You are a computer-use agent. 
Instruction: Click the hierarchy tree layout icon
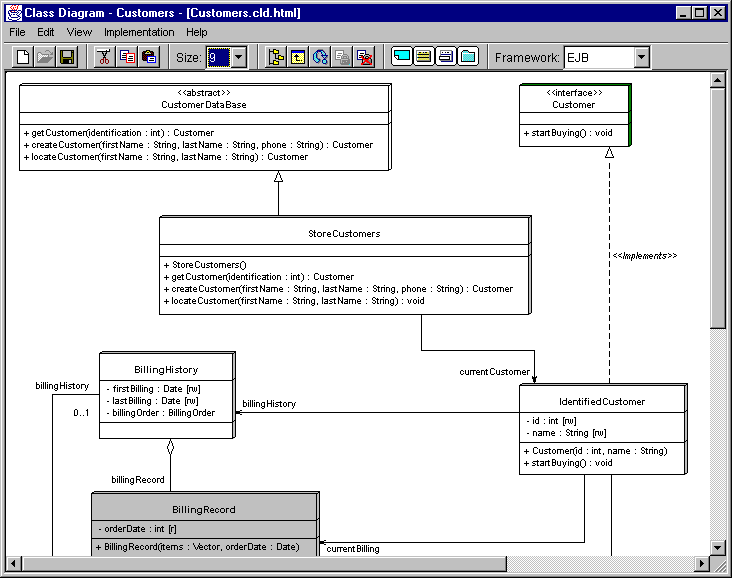[276, 57]
